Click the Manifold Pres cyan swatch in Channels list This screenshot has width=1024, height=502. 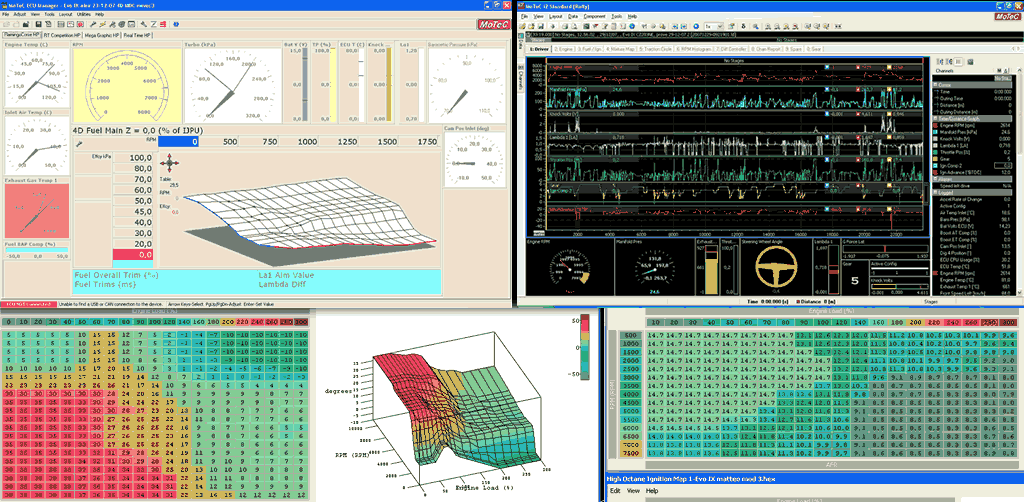[935, 132]
